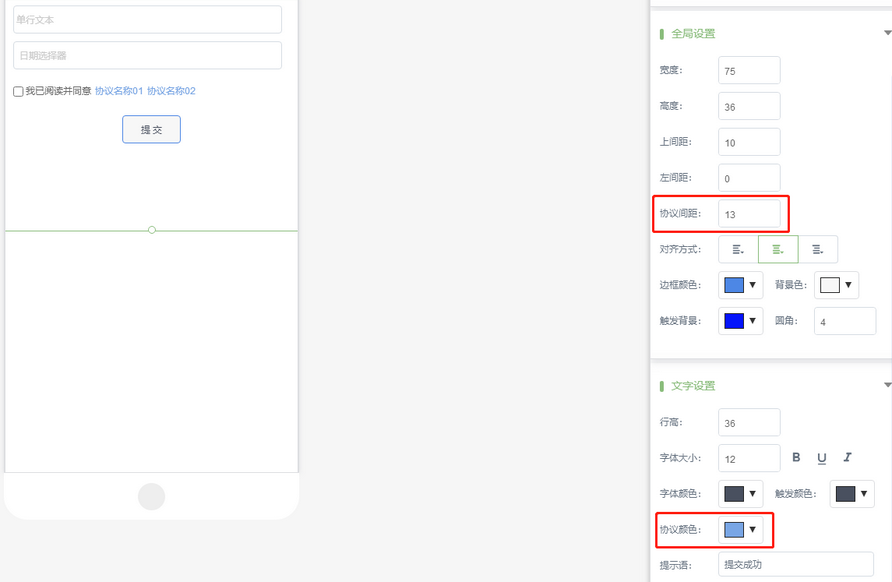Open the 协议名称02 link
This screenshot has height=582, width=892.
pos(171,91)
